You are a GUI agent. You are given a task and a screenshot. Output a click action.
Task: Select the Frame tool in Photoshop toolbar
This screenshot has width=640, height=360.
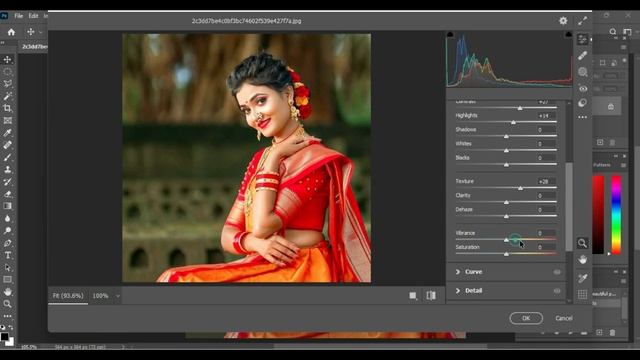(7, 120)
